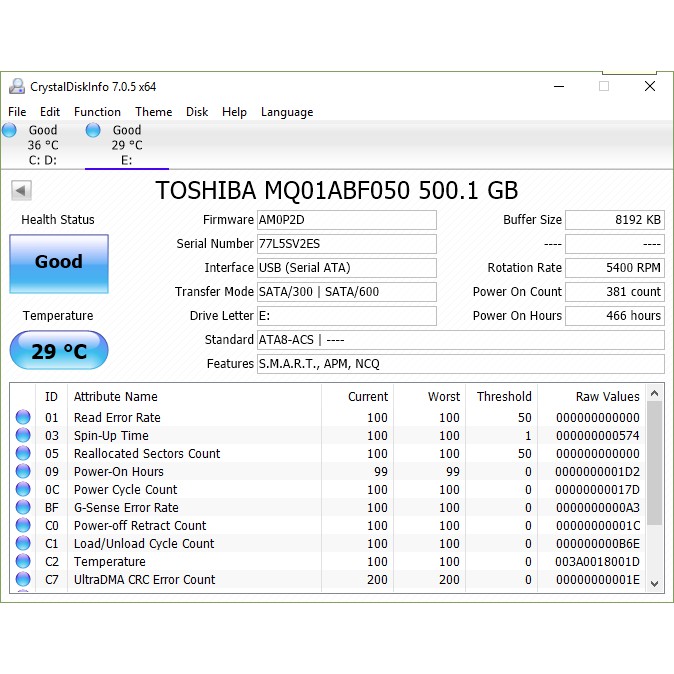Click the Attribute Name column header
Image resolution: width=674 pixels, height=674 pixels.
click(x=116, y=397)
